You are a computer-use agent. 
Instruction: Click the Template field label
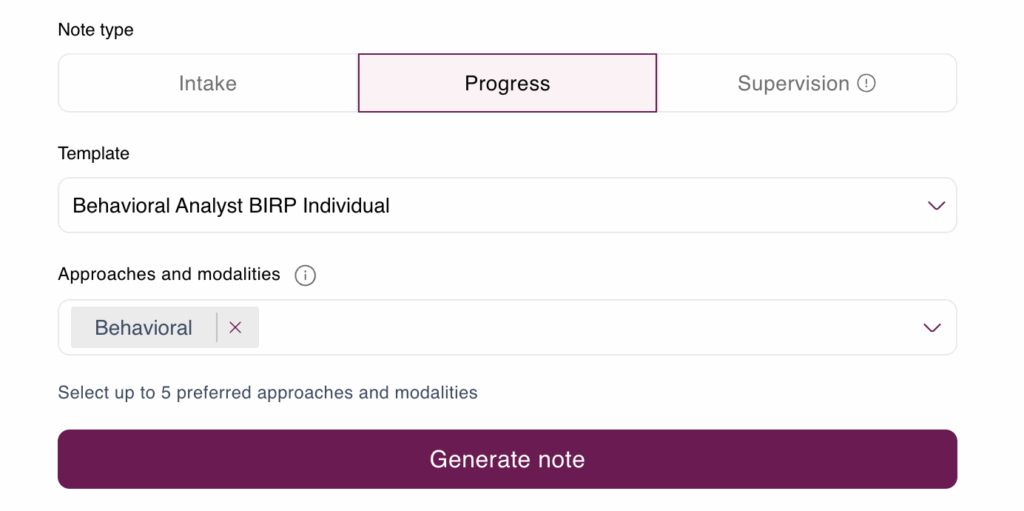pyautogui.click(x=93, y=153)
